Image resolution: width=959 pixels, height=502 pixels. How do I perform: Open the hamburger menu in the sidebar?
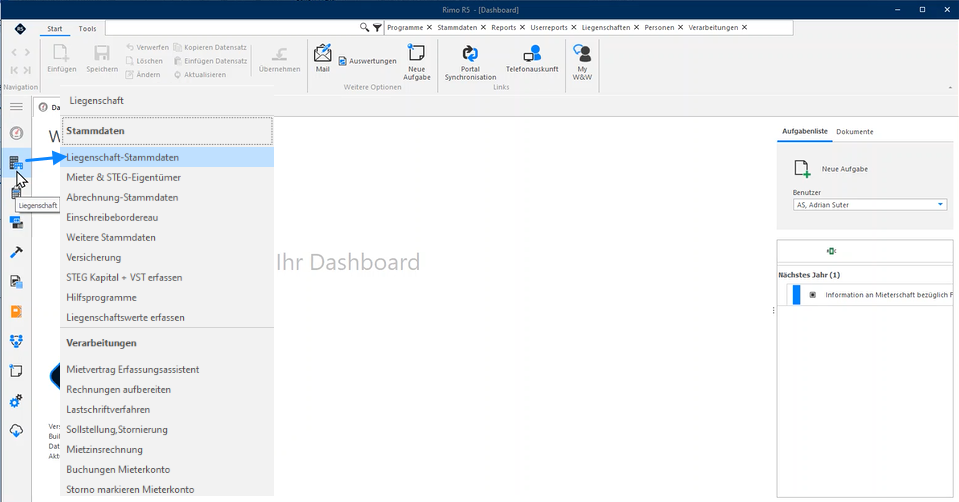(x=17, y=106)
